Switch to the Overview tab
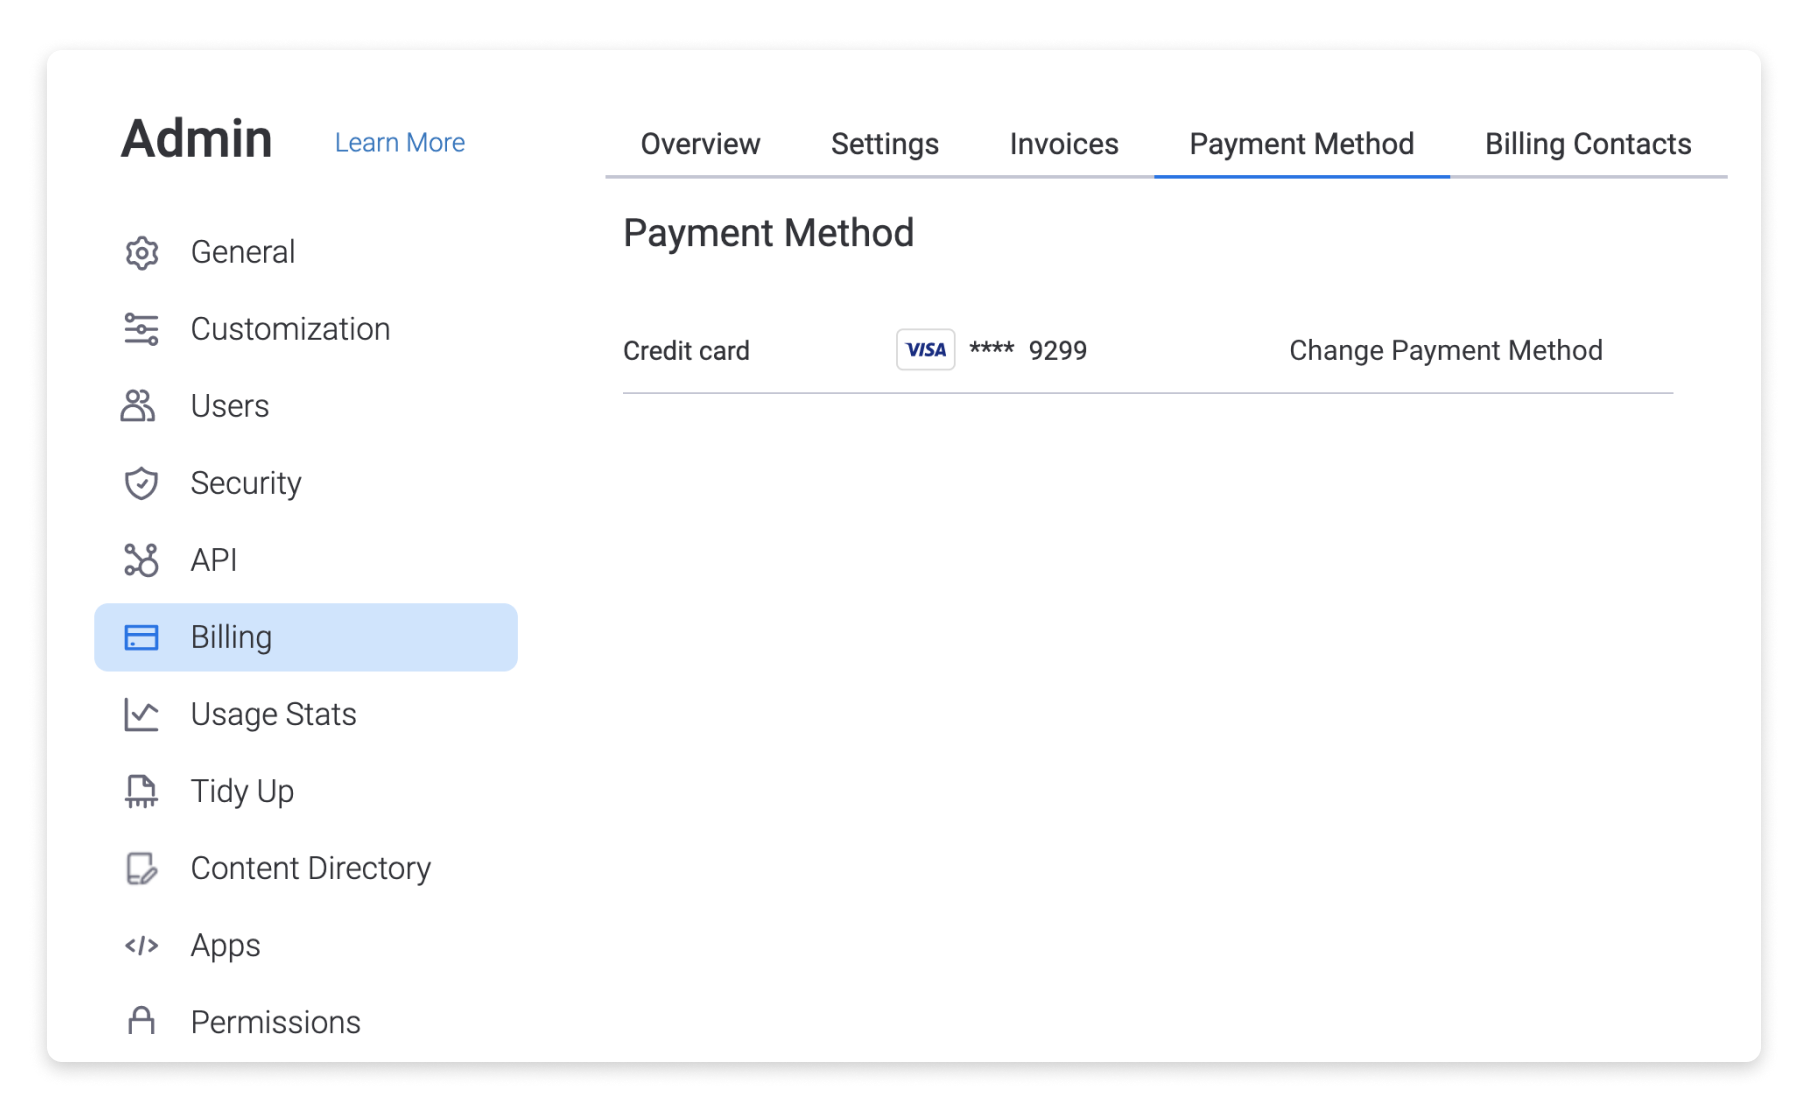This screenshot has width=1807, height=1113. pos(700,144)
